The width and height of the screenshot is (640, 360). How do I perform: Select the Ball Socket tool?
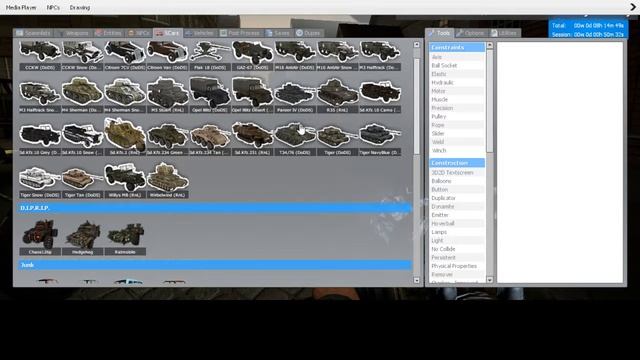457,65
